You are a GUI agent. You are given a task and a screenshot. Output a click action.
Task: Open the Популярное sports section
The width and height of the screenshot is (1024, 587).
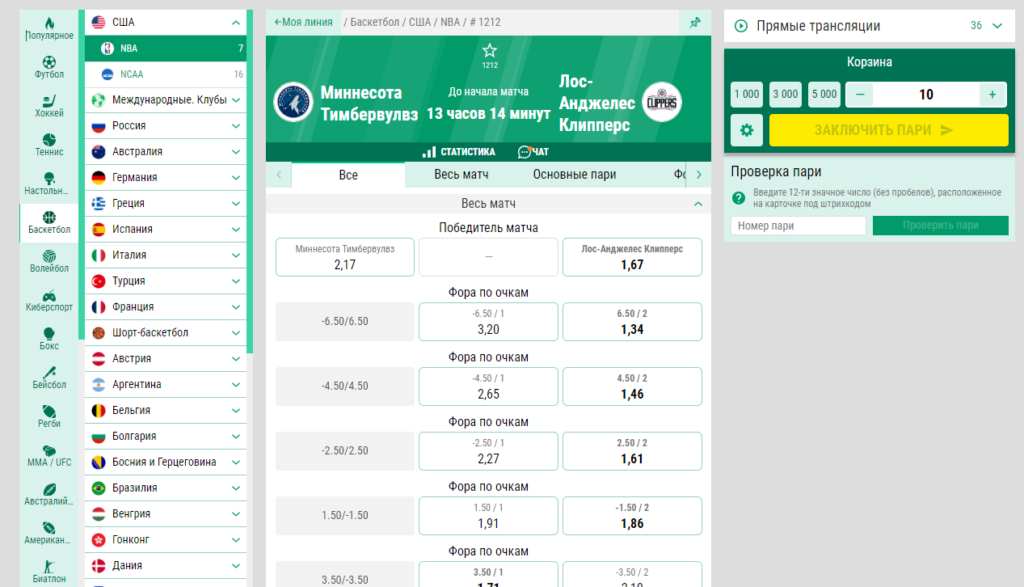49,29
